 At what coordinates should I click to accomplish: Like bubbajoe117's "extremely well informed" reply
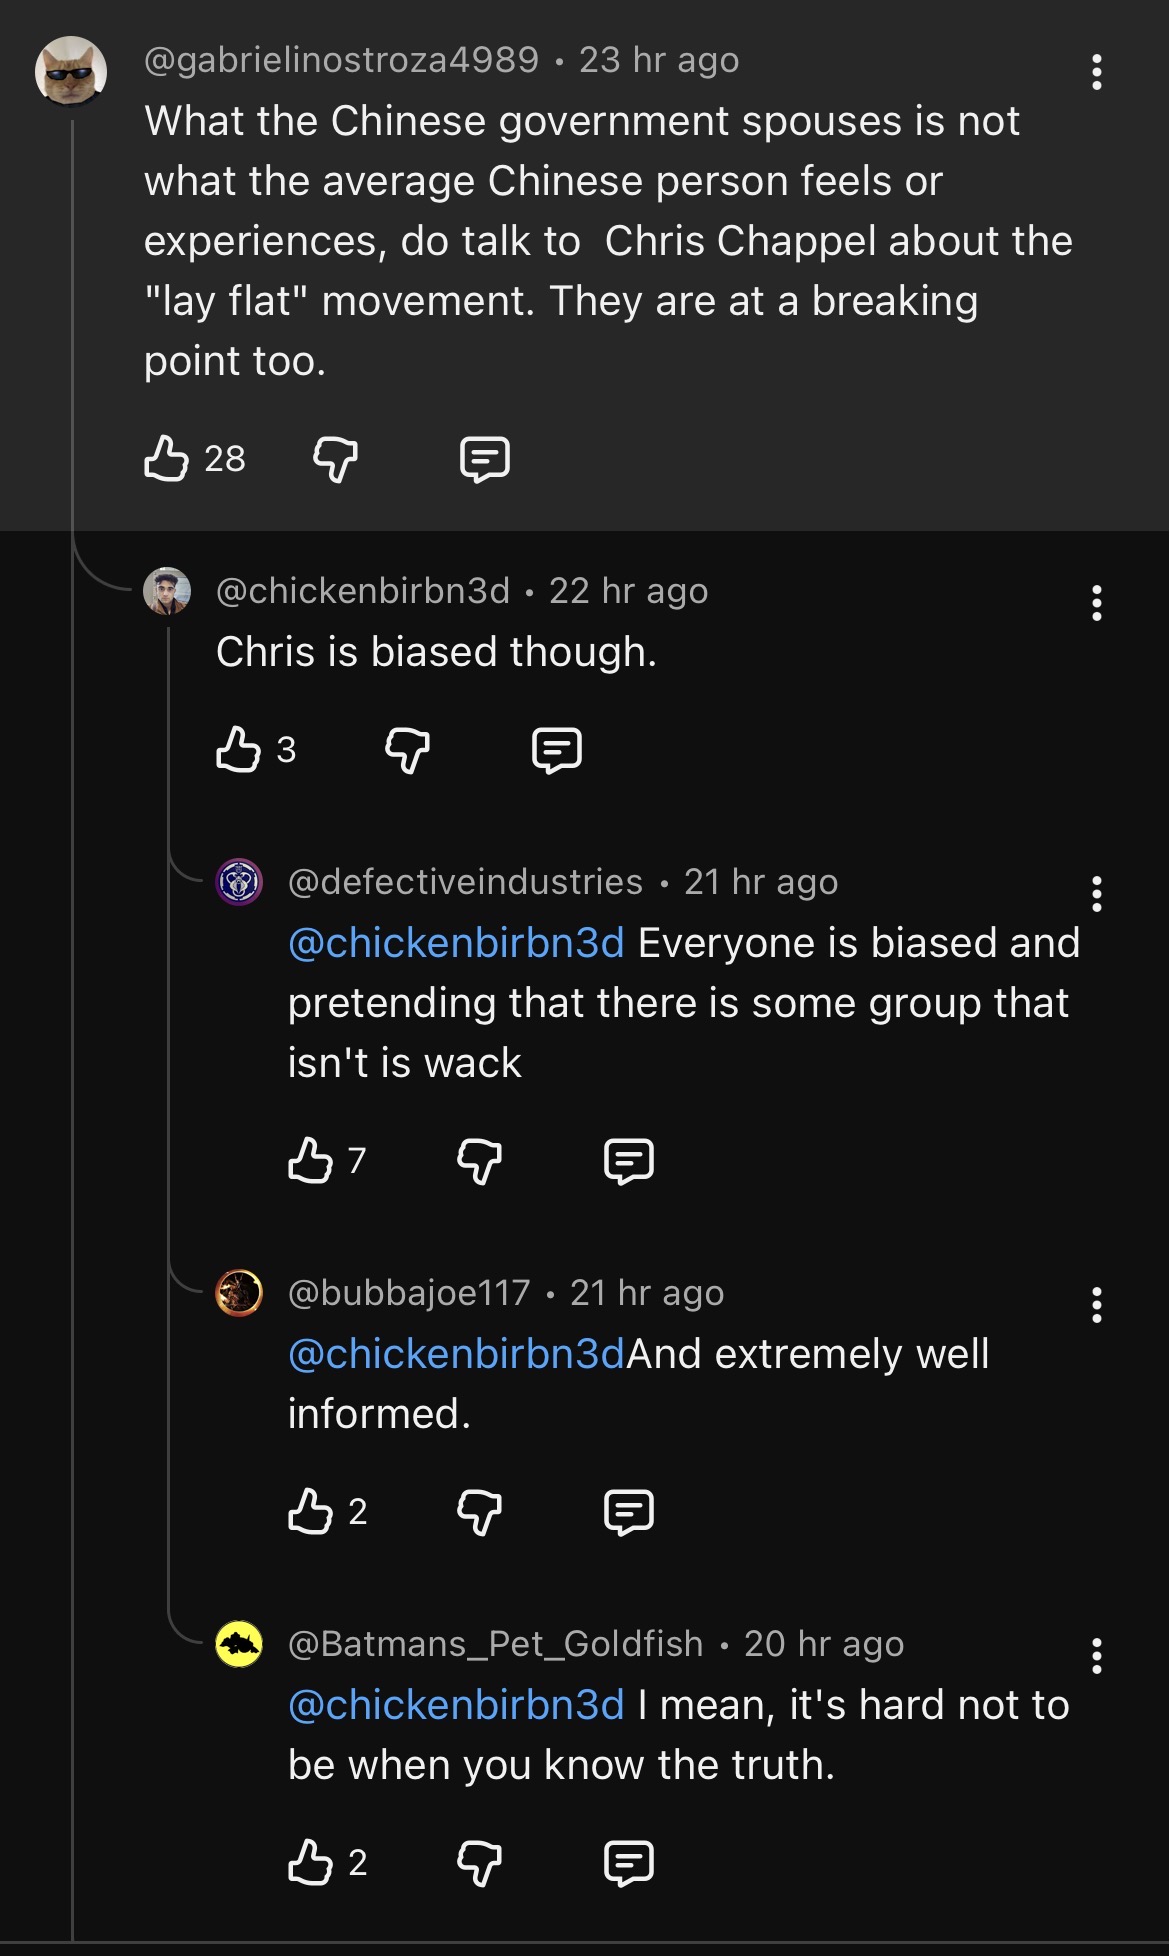311,1511
